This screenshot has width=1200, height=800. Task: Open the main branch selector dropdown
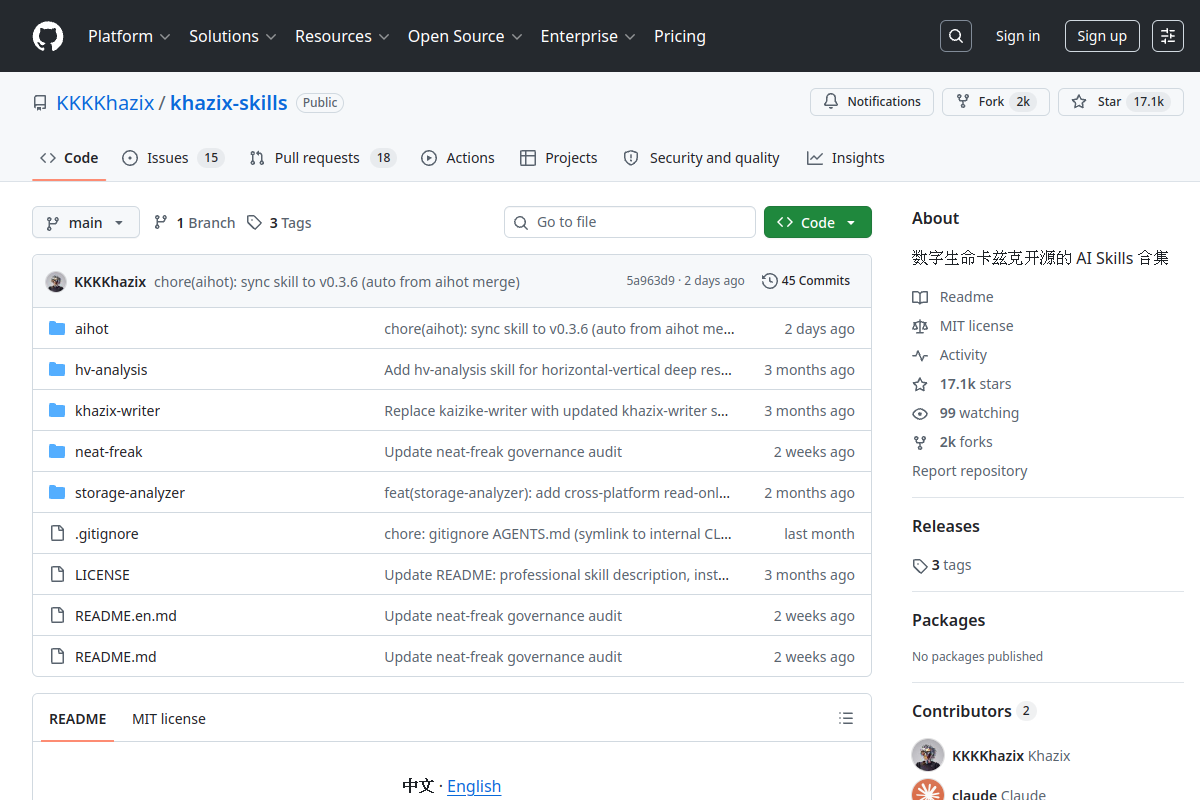[86, 222]
